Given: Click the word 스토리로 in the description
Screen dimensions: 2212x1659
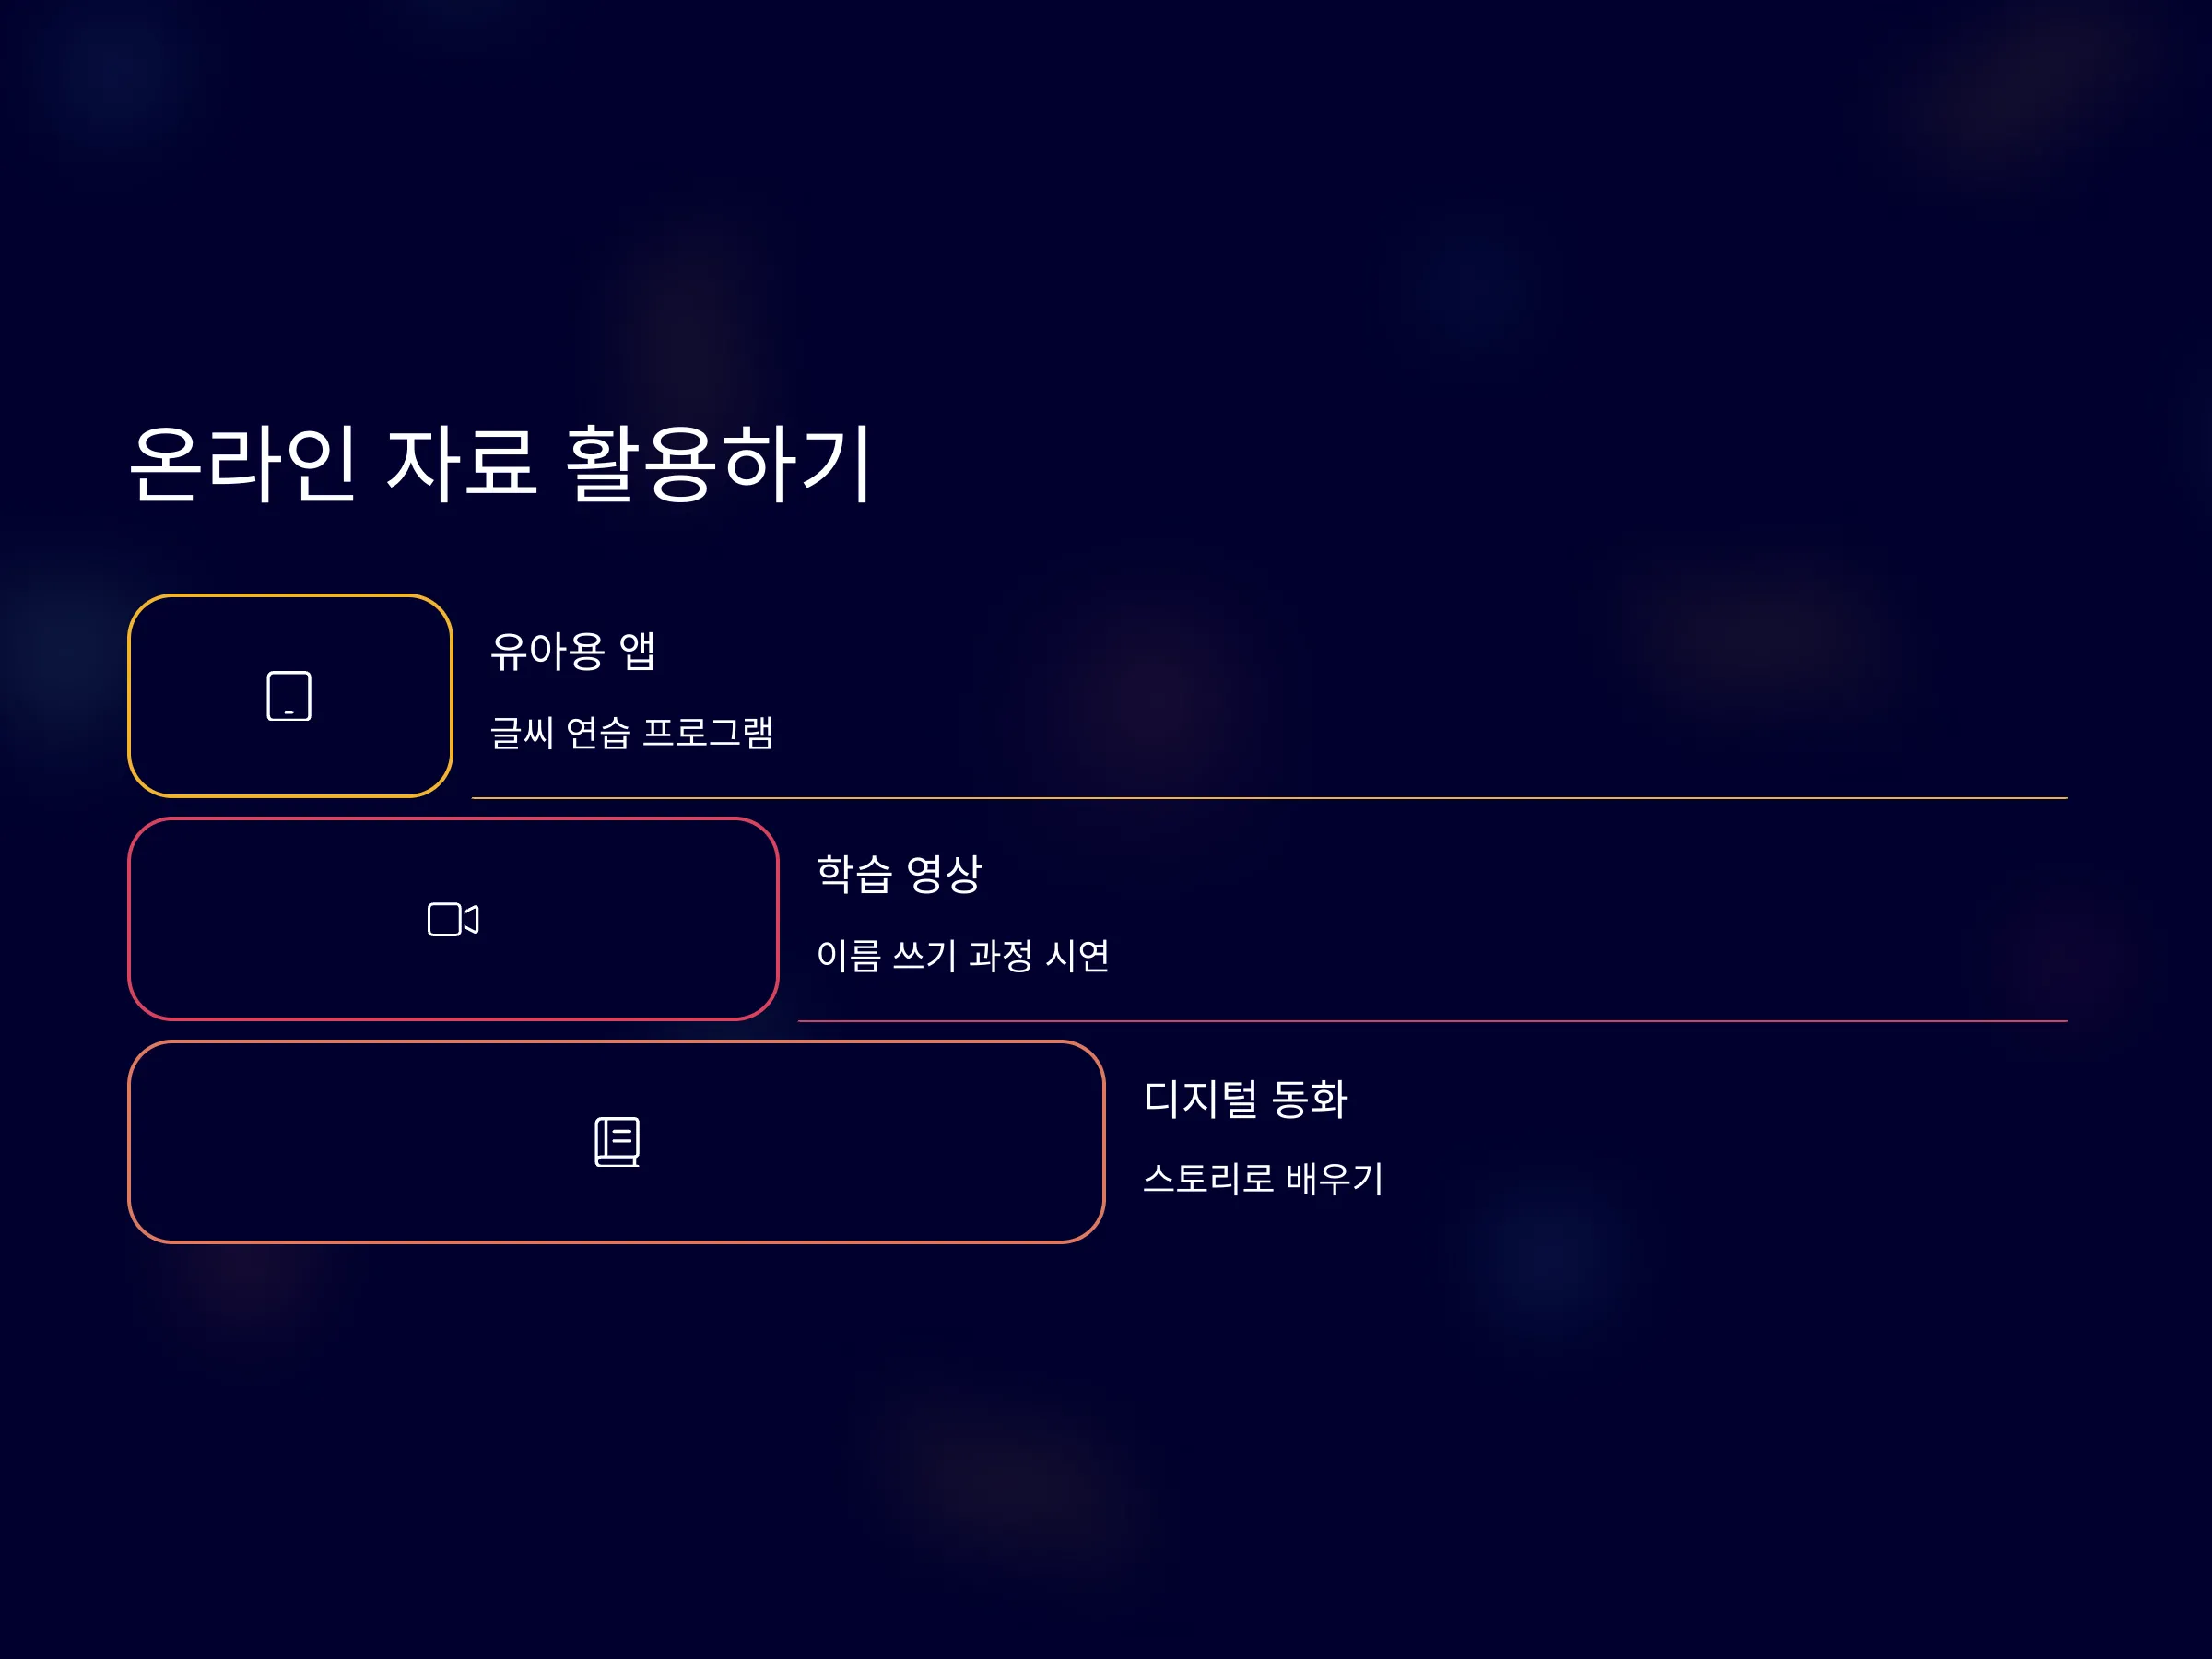Looking at the screenshot, I should [1208, 1179].
